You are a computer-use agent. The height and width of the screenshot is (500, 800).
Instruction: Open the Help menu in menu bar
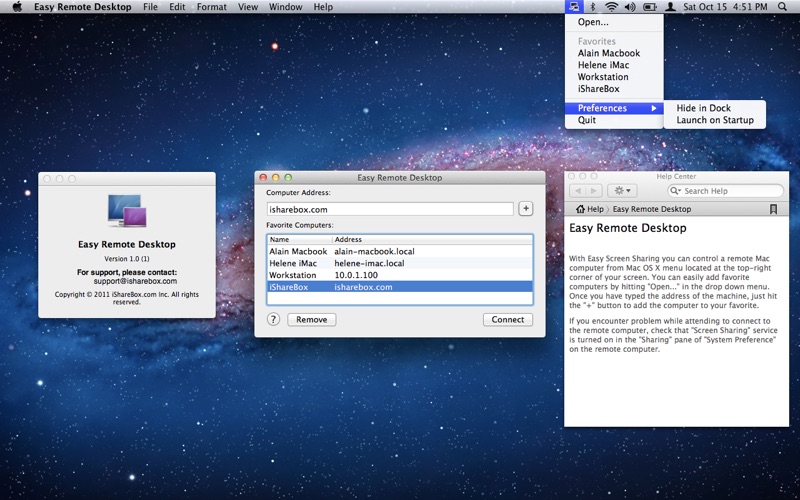pyautogui.click(x=323, y=7)
